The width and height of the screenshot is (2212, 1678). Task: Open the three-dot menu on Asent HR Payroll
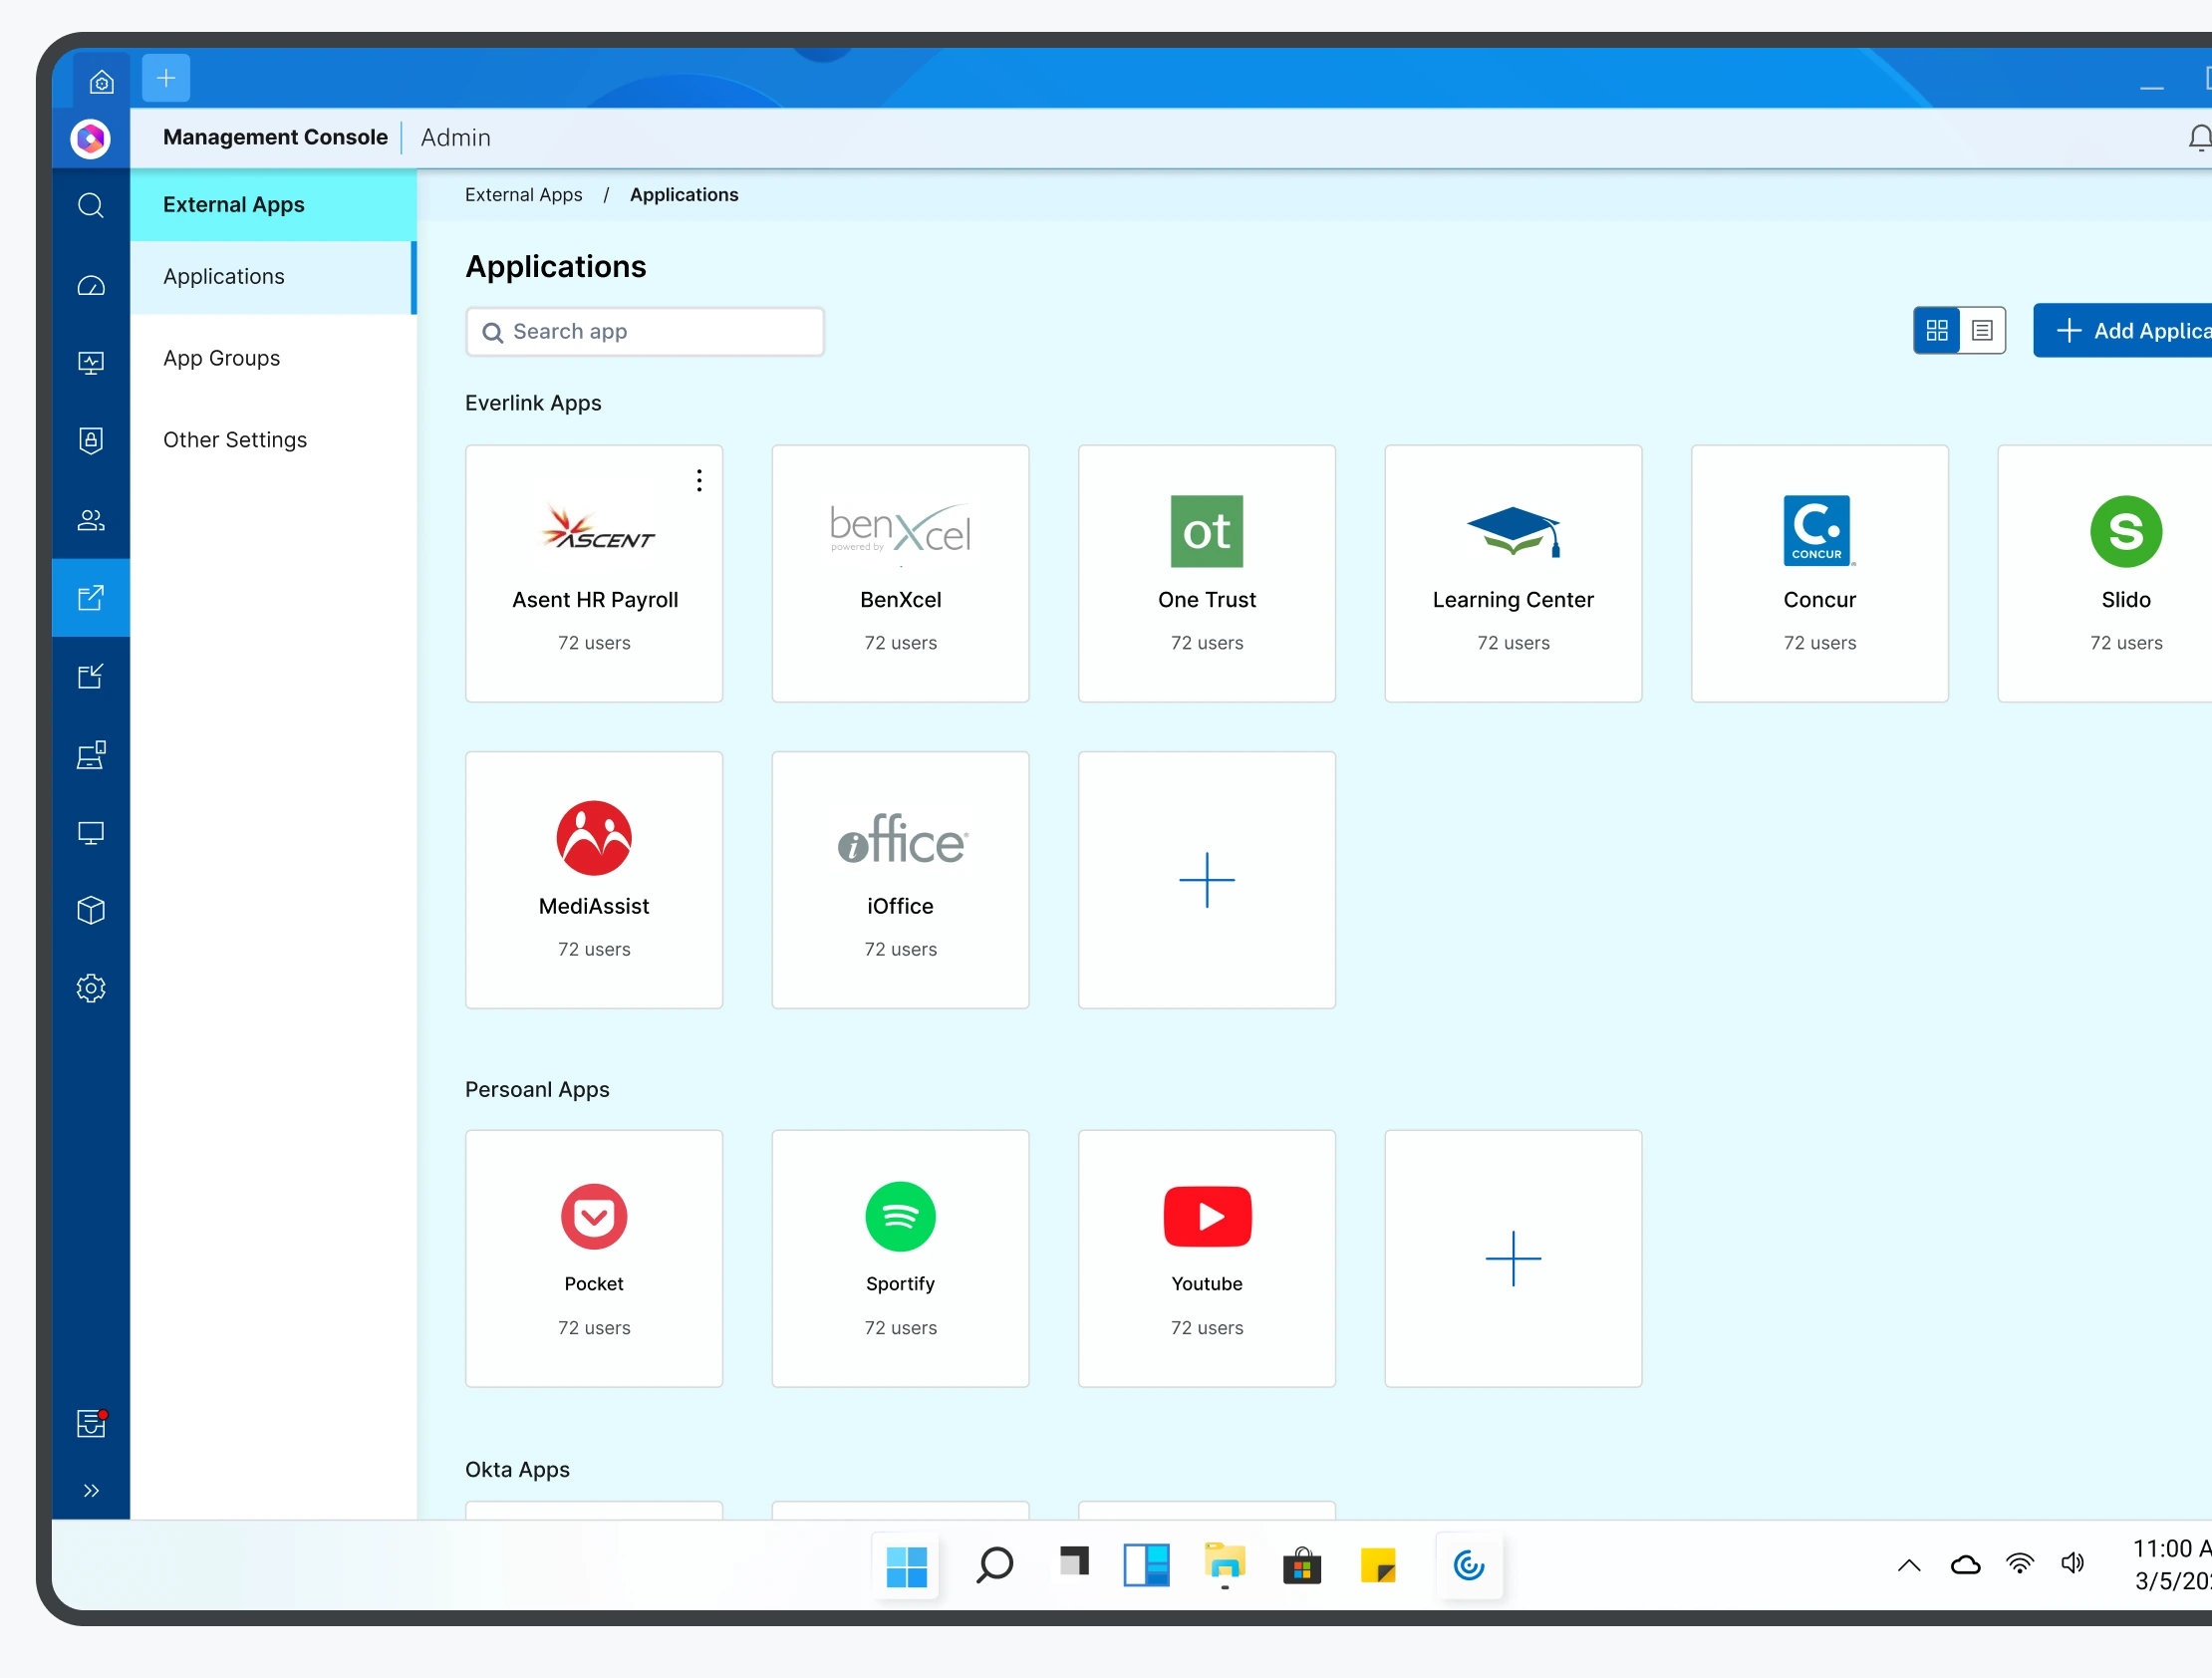[699, 481]
